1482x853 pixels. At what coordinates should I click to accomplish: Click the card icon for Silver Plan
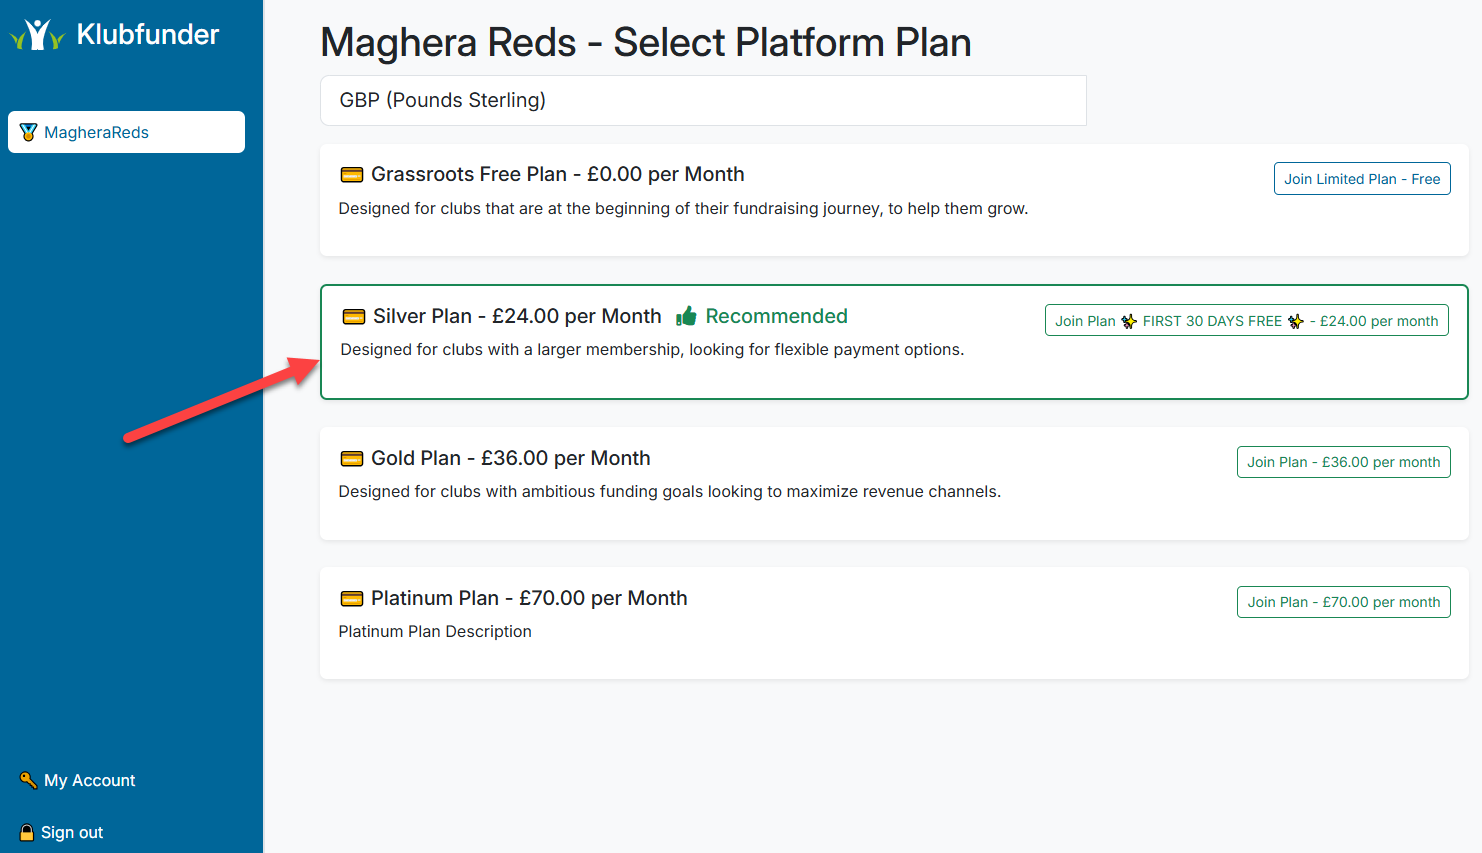353,316
